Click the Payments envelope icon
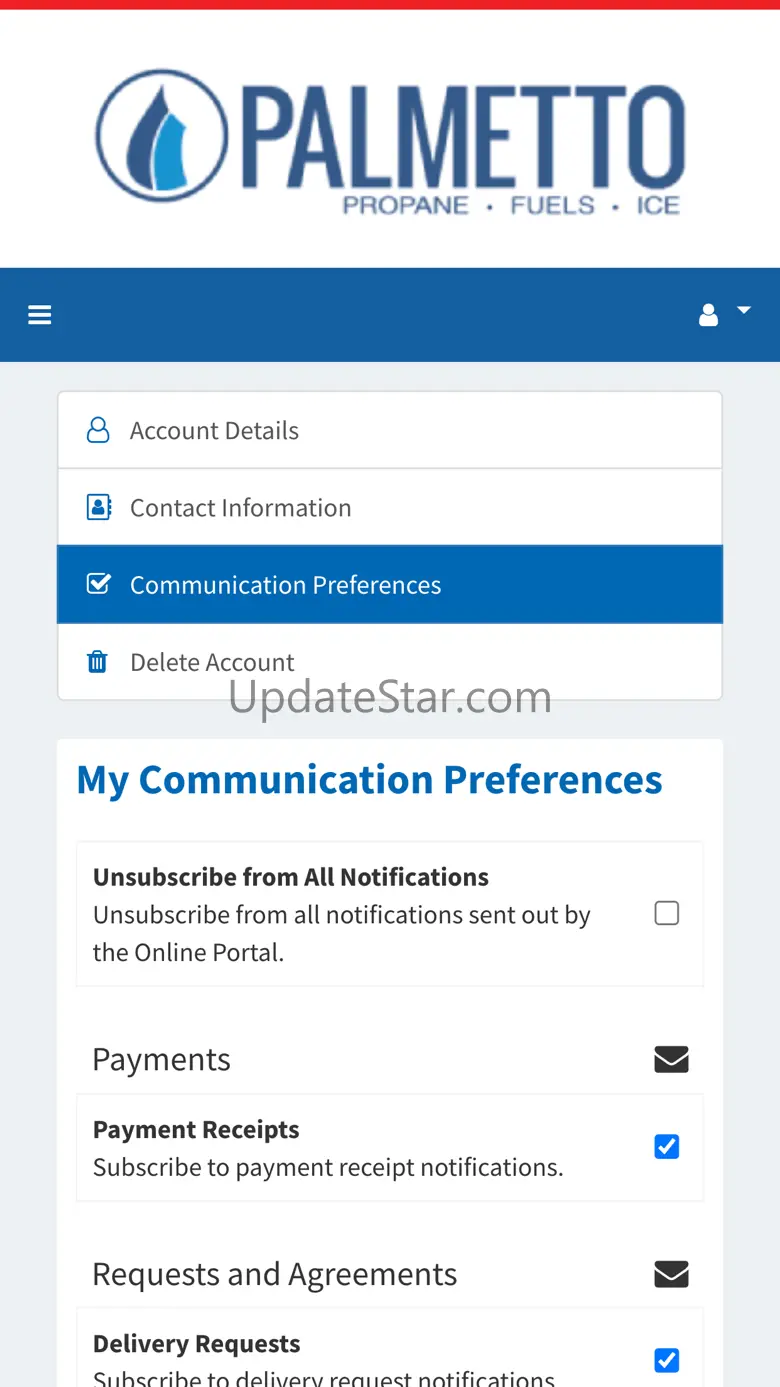Image resolution: width=780 pixels, height=1387 pixels. (671, 1059)
